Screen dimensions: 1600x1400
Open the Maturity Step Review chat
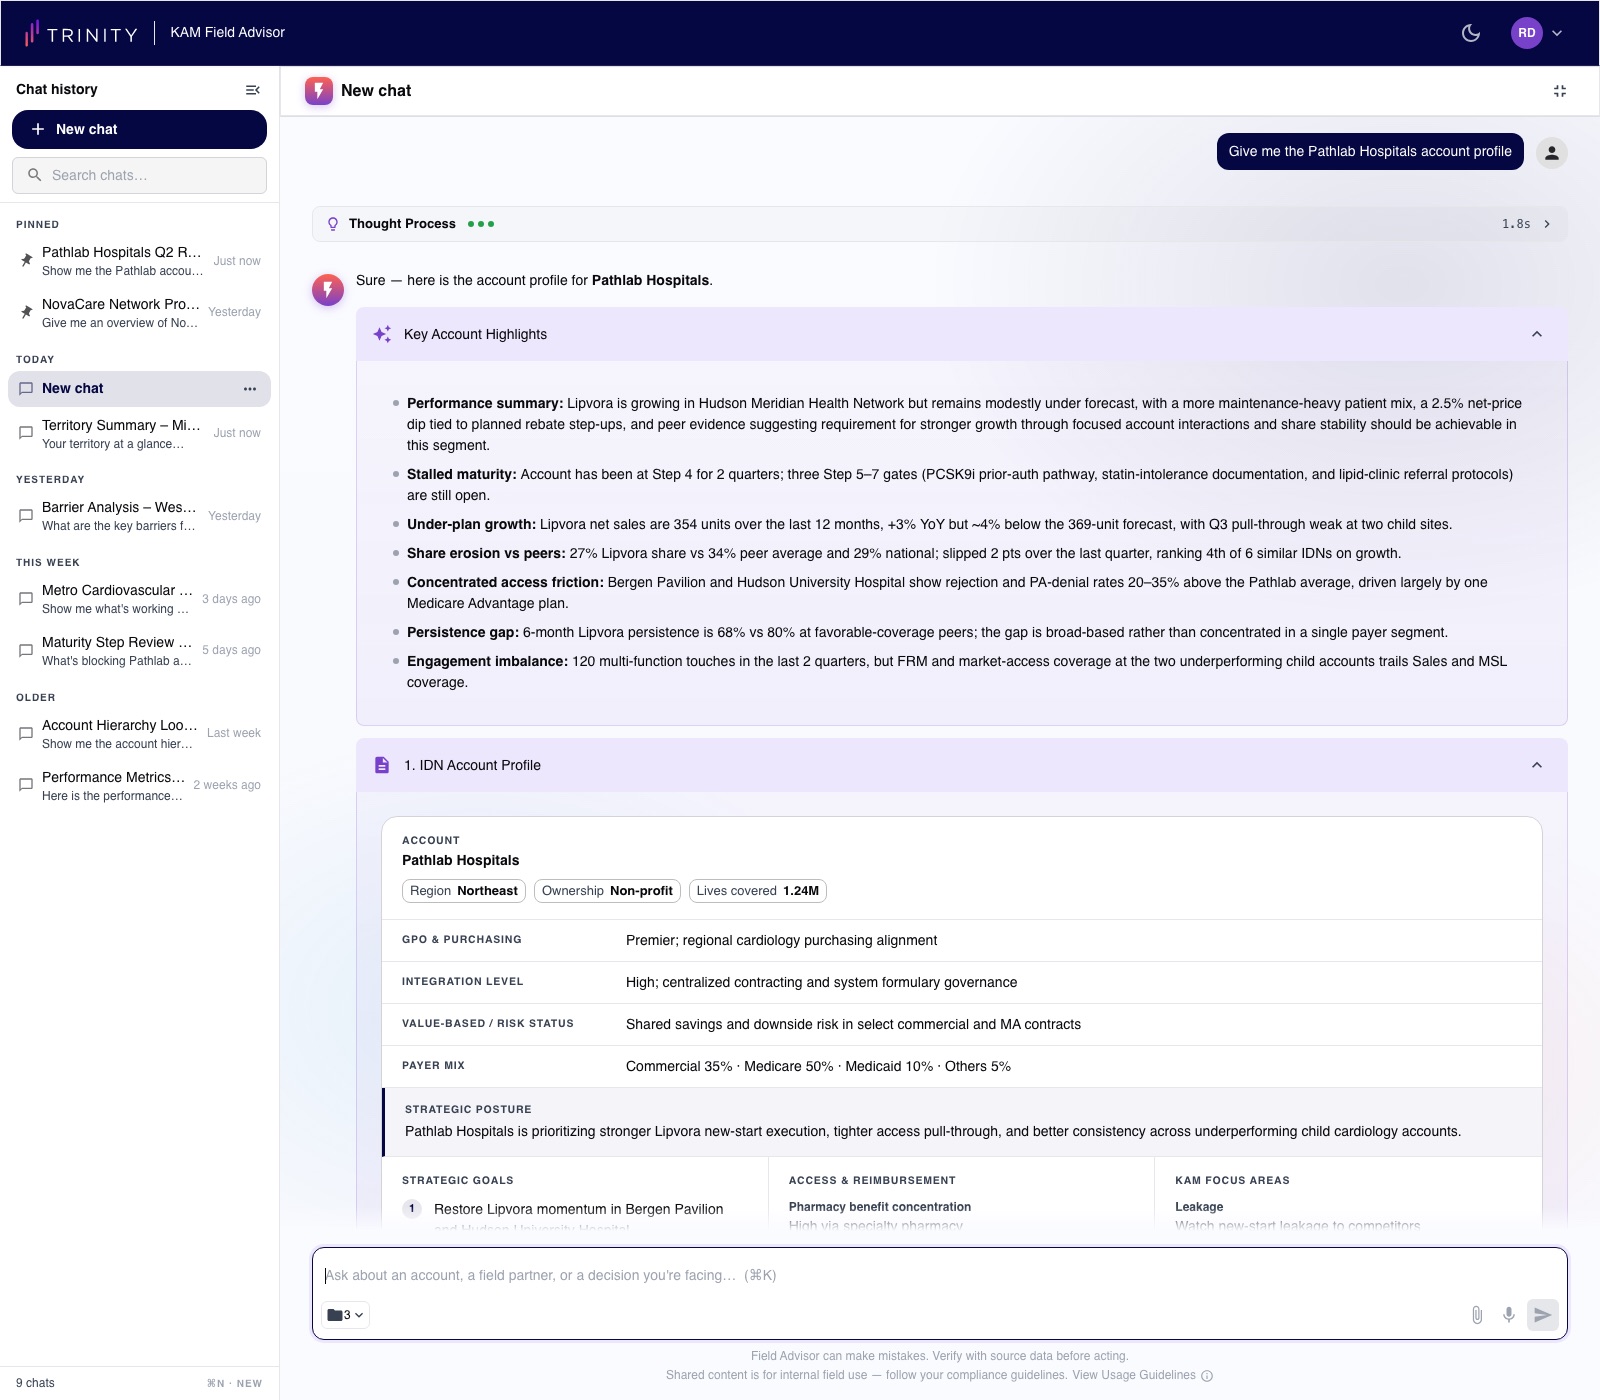click(139, 650)
